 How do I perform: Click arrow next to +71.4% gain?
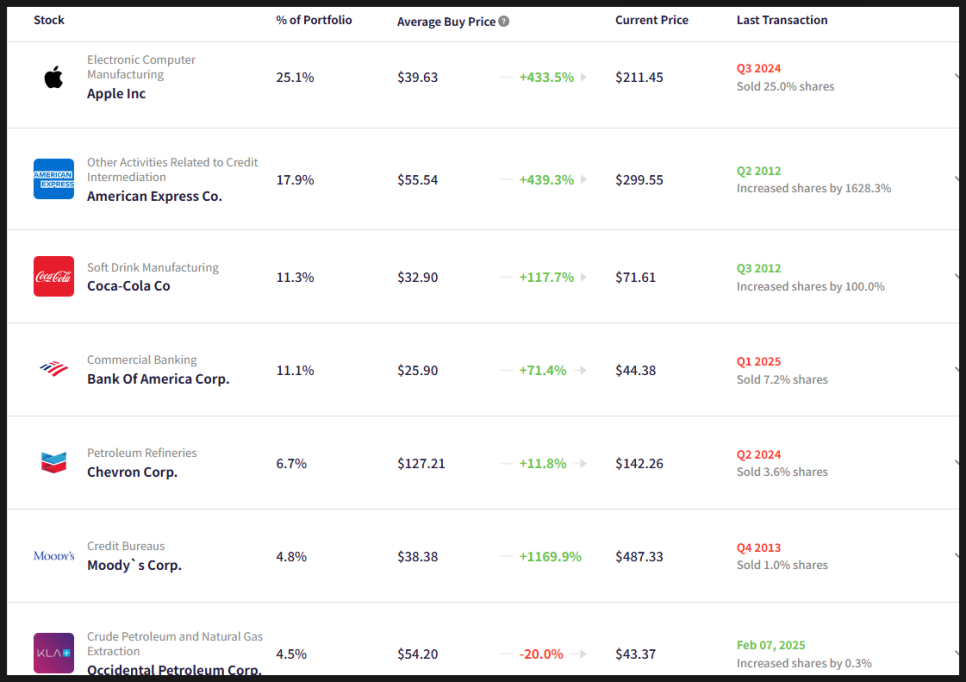(580, 370)
